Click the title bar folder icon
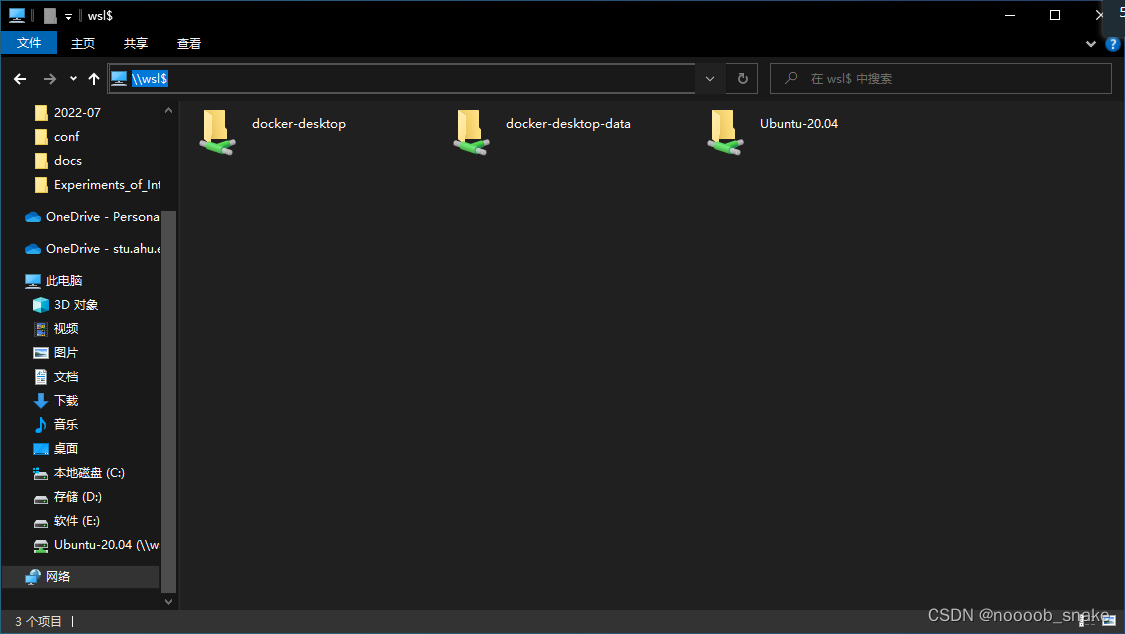 click(x=50, y=15)
